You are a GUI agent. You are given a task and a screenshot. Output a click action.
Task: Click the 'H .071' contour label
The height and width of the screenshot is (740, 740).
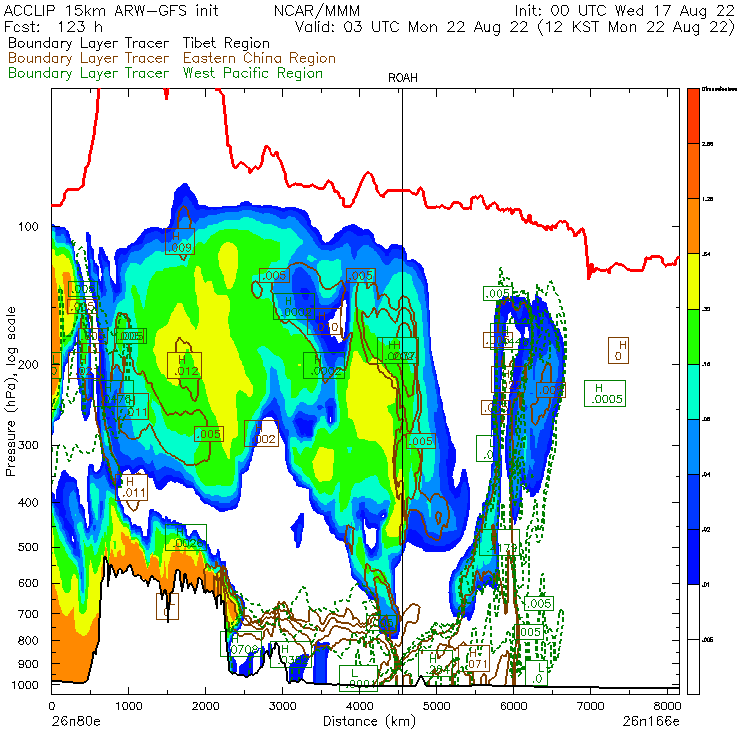pos(474,659)
